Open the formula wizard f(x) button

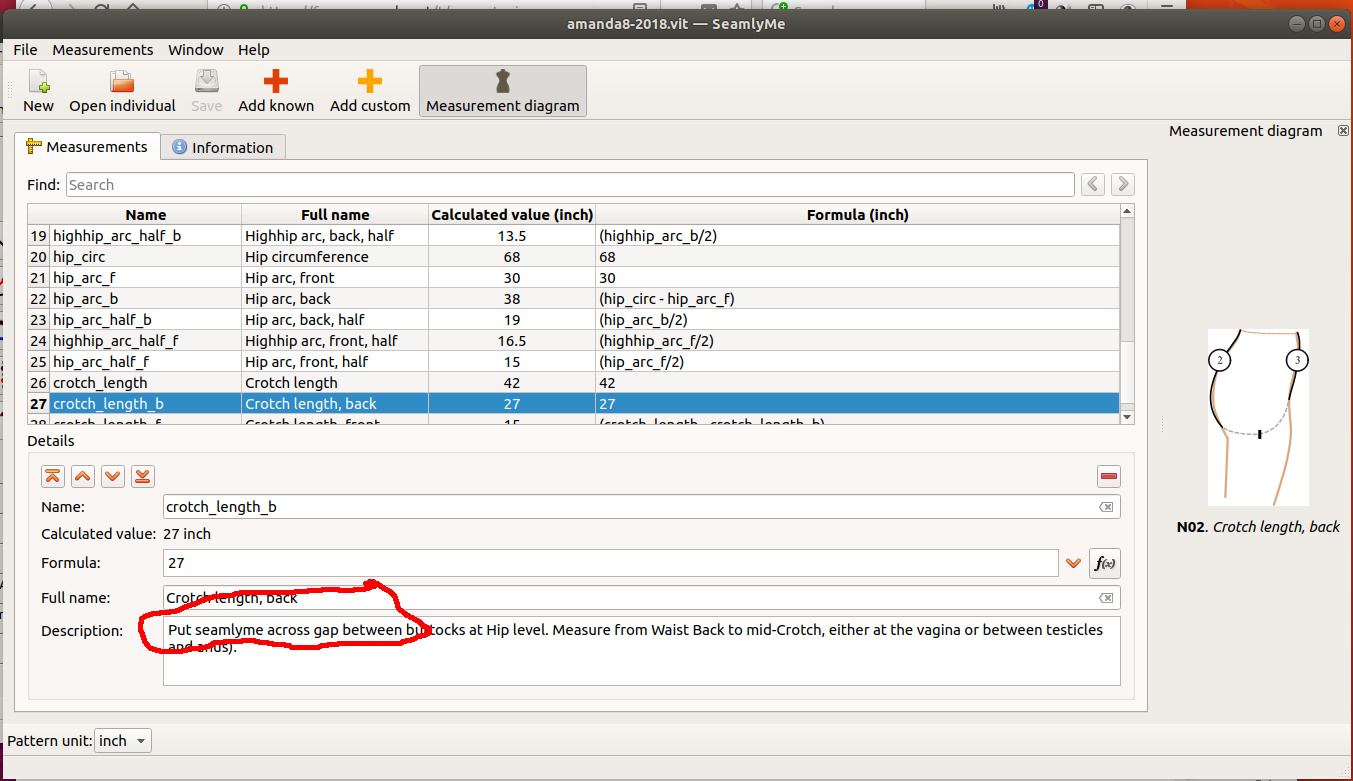click(x=1105, y=563)
